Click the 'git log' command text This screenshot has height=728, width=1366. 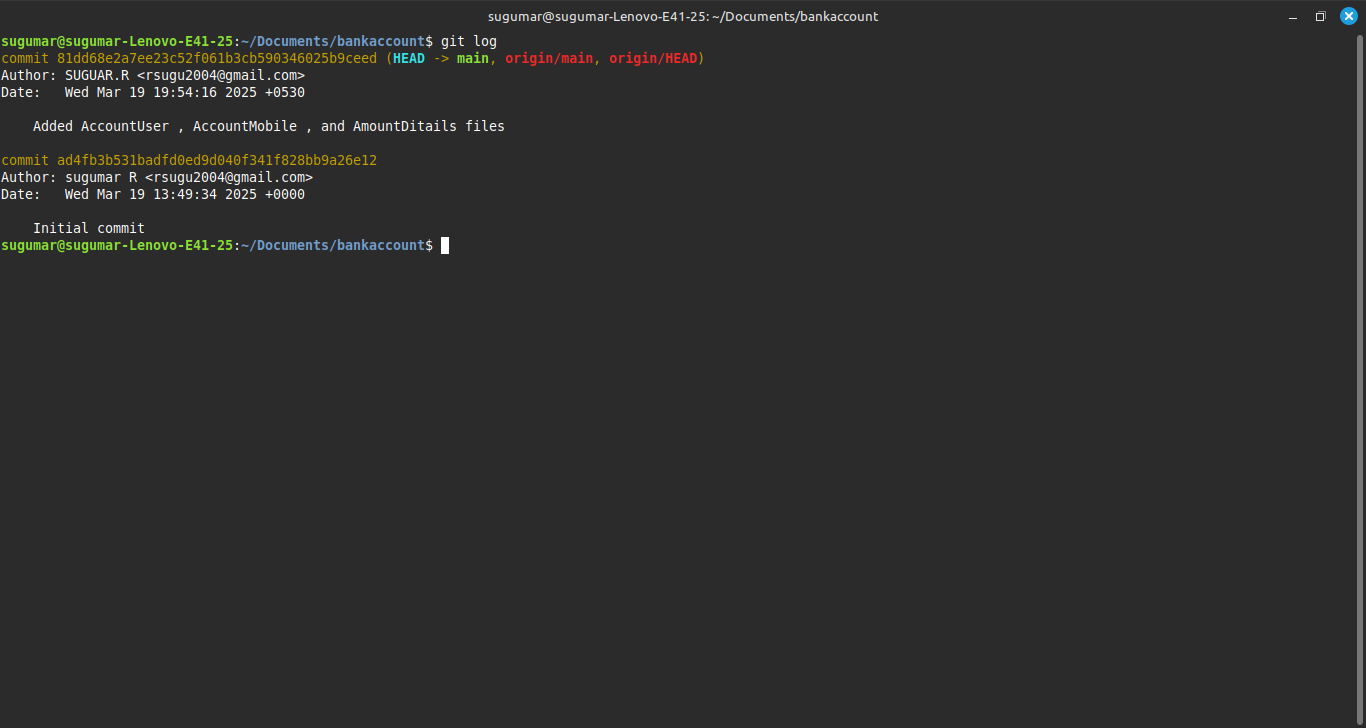pos(469,41)
